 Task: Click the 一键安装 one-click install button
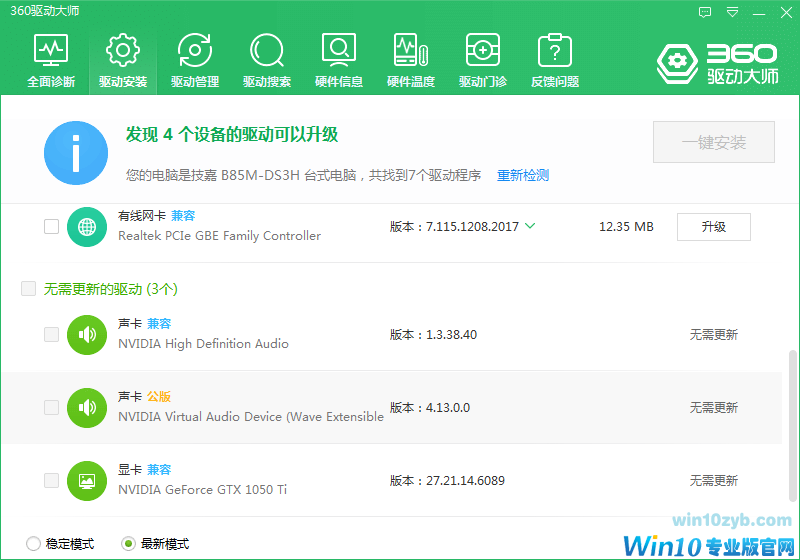(x=714, y=142)
